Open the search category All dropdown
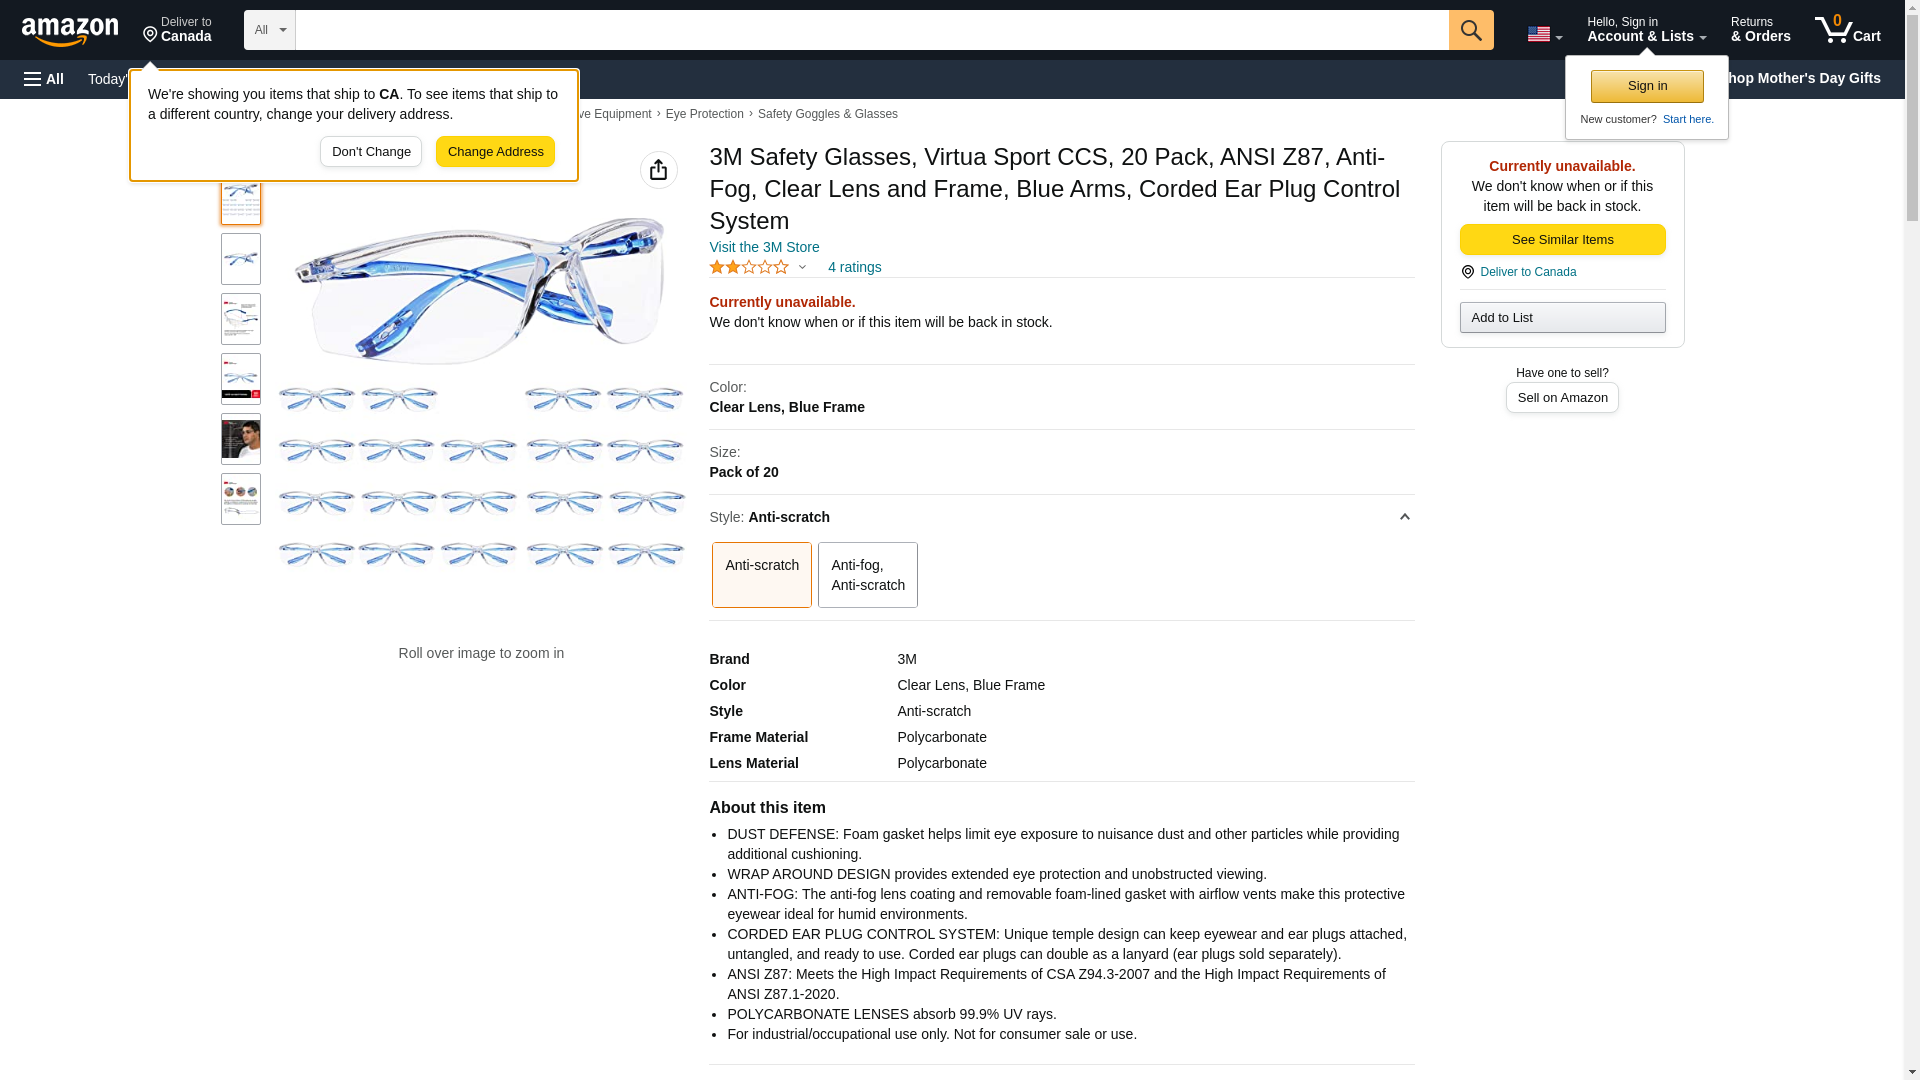This screenshot has height=1080, width=1920. (x=269, y=30)
